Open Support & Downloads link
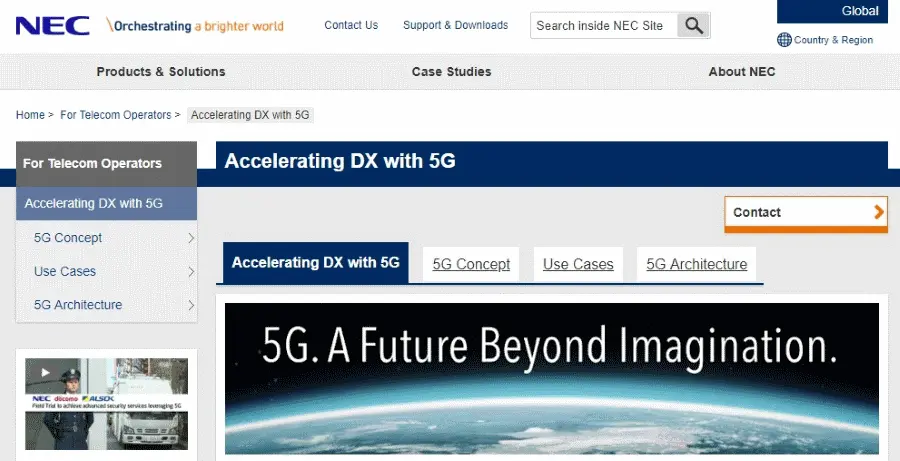900x461 pixels. pyautogui.click(x=455, y=25)
